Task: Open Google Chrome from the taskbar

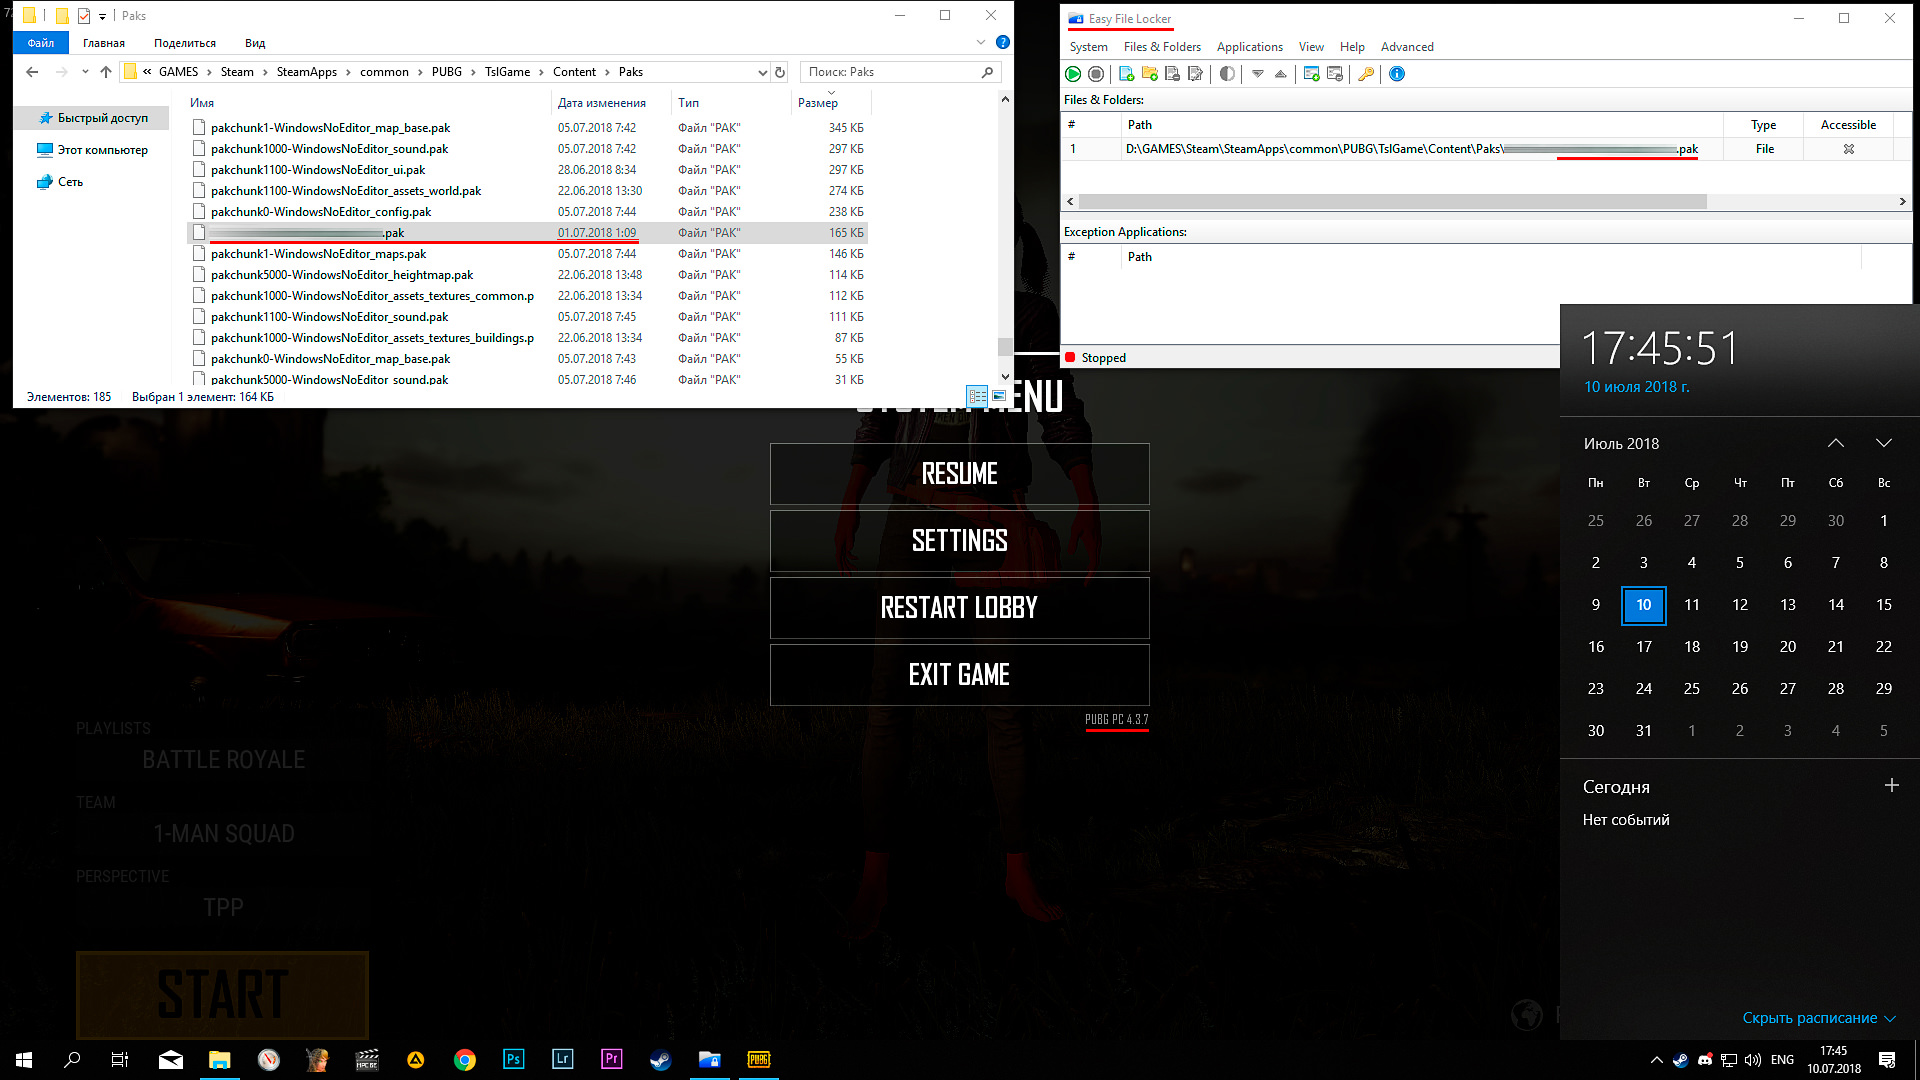Action: pos(464,1059)
